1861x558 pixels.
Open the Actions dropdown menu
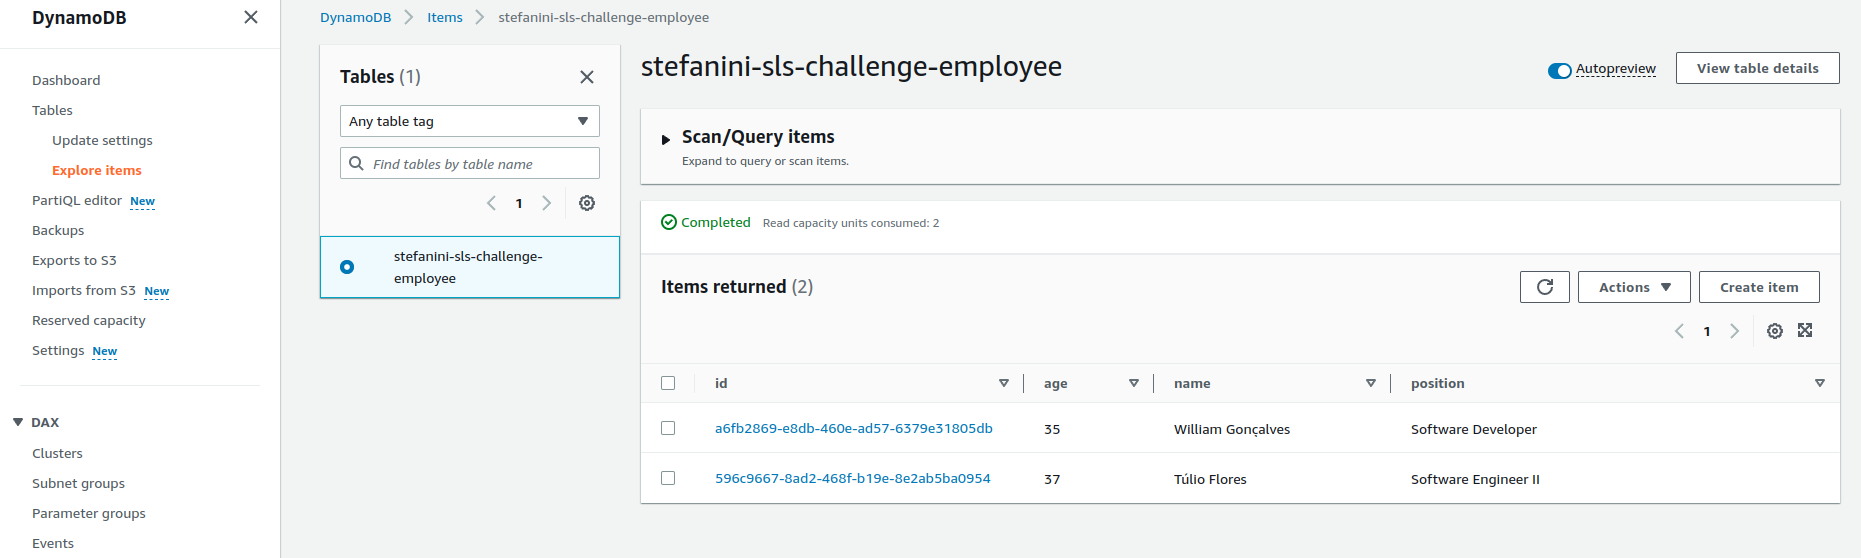(x=1634, y=287)
